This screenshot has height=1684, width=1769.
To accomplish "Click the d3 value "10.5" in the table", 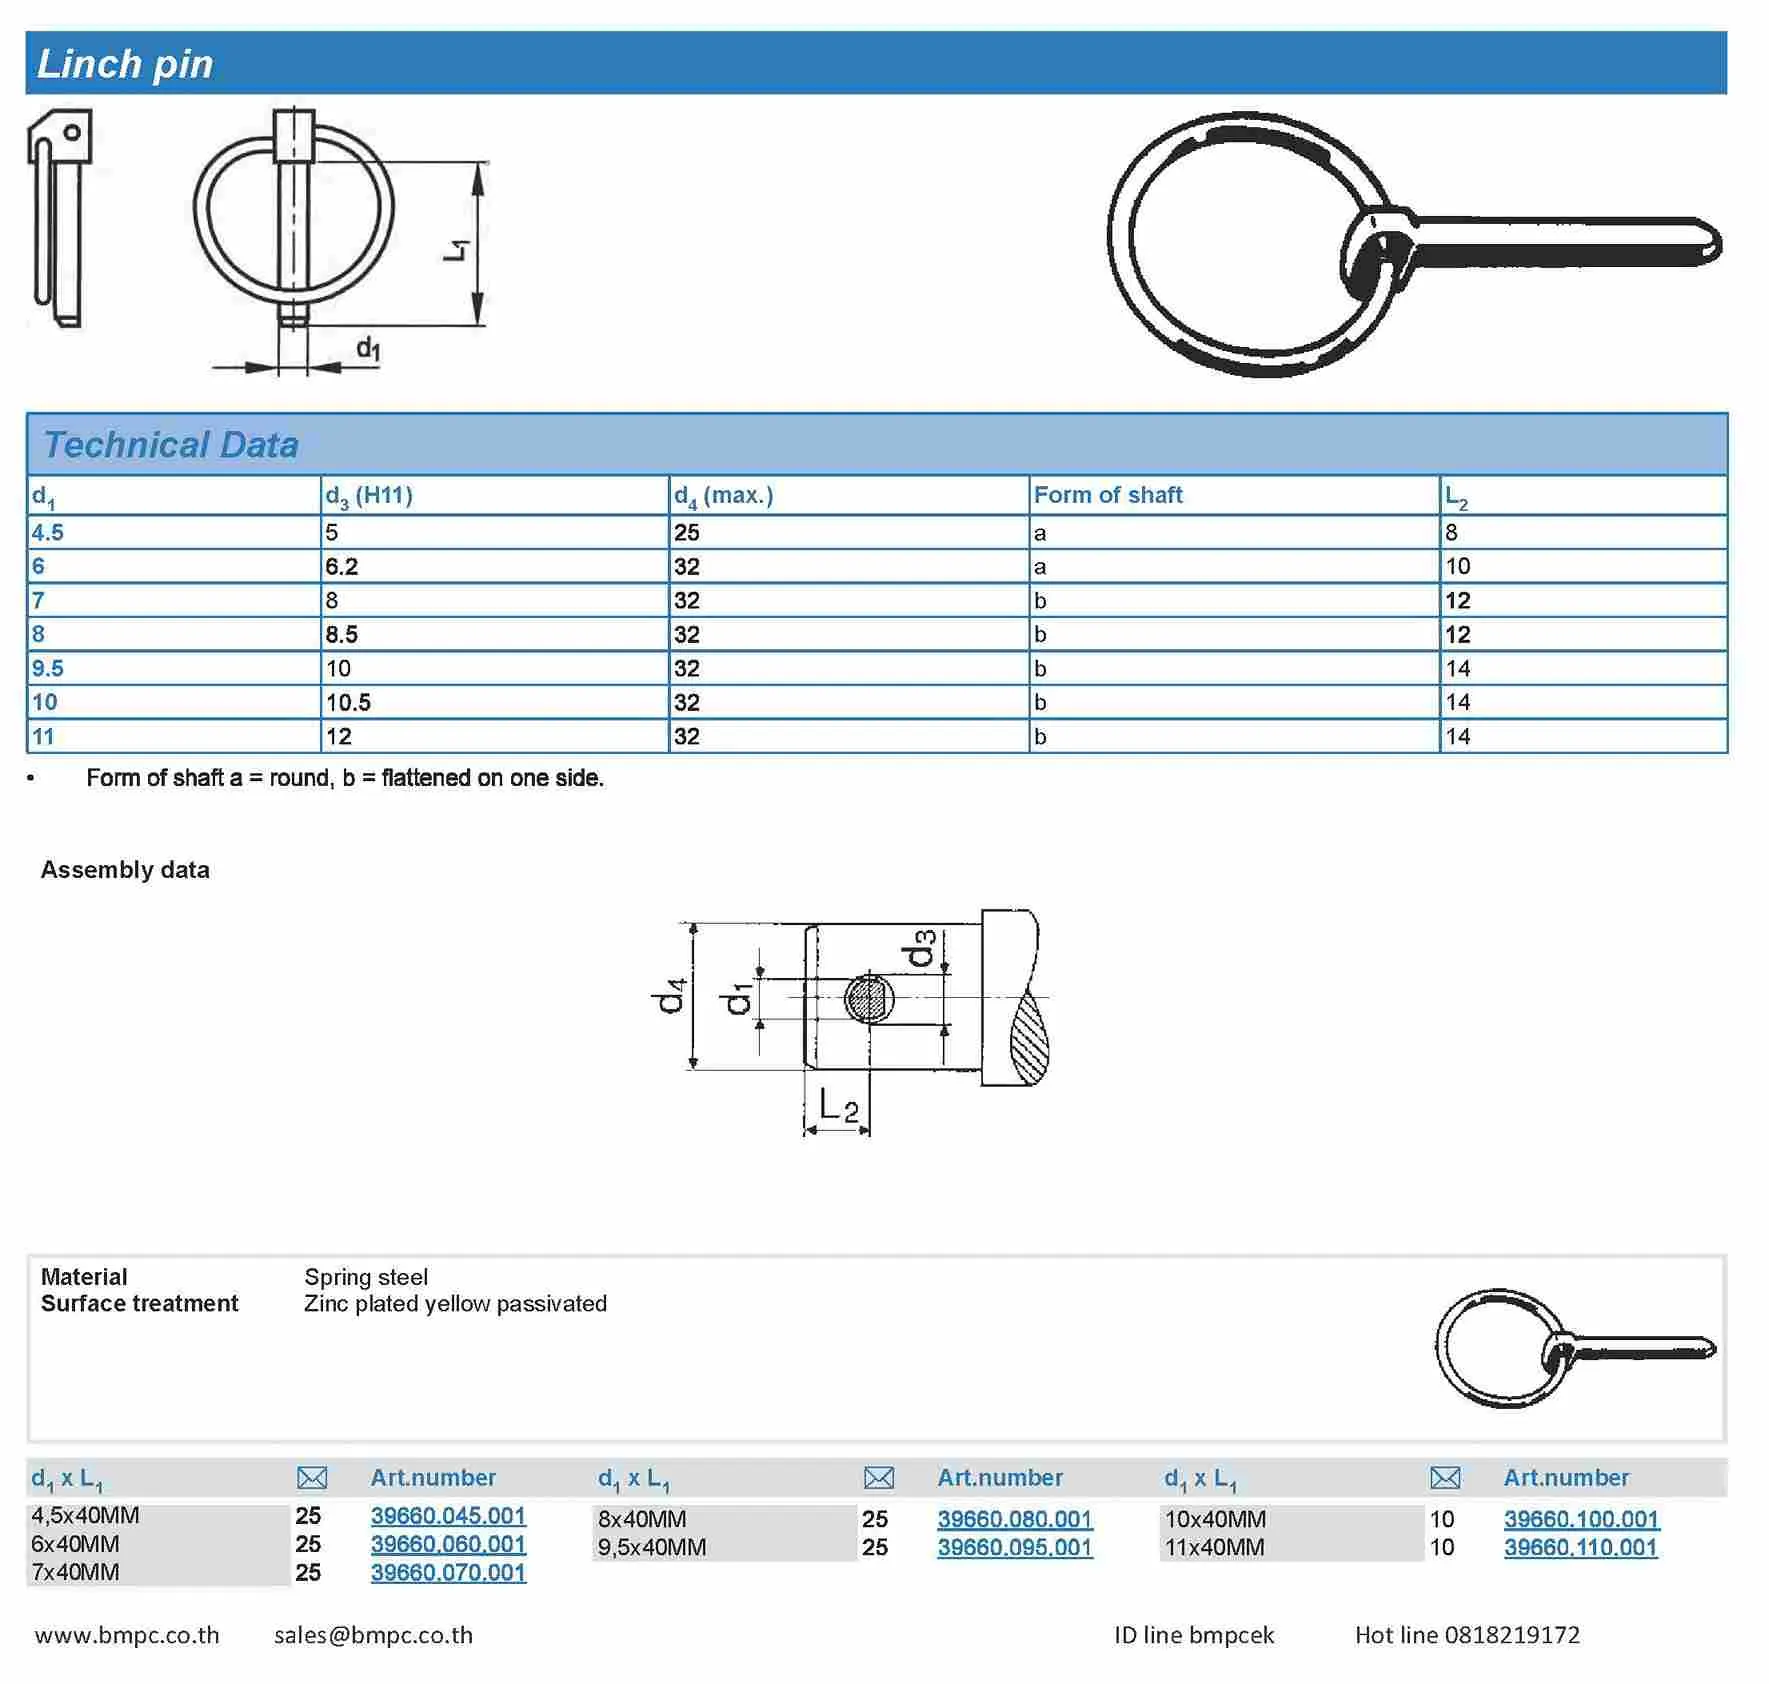I will (348, 702).
